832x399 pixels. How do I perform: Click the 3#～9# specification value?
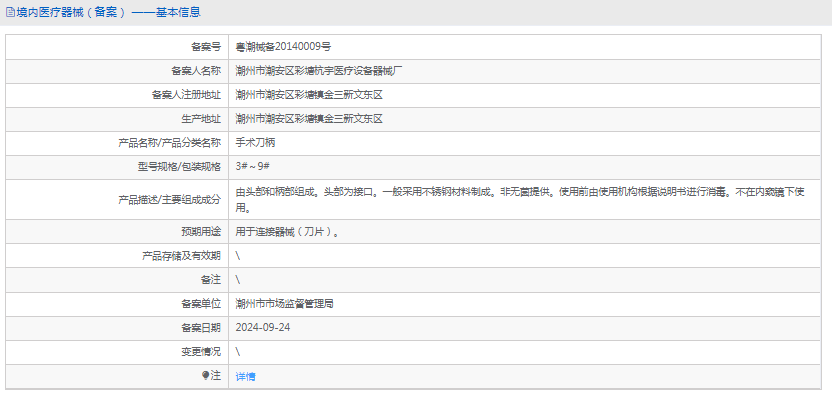[x=253, y=167]
